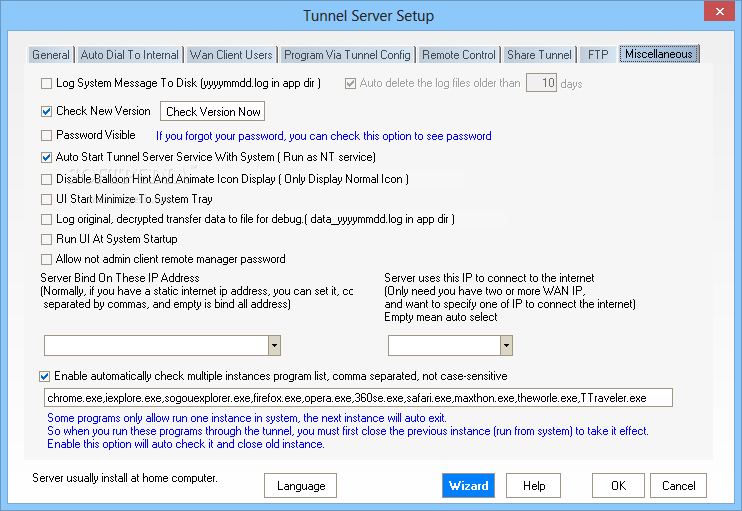Viewport: 742px width, 511px height.
Task: Uncheck the Check New Version option
Action: pyautogui.click(x=47, y=112)
